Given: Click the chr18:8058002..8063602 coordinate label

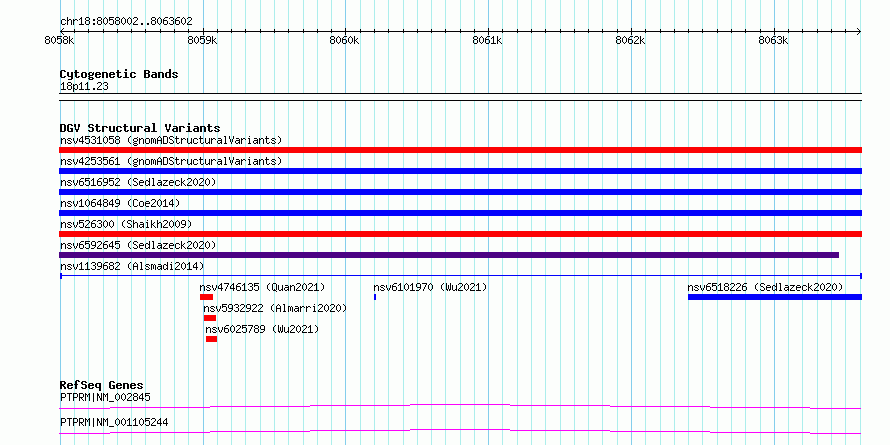Looking at the screenshot, I should [126, 22].
